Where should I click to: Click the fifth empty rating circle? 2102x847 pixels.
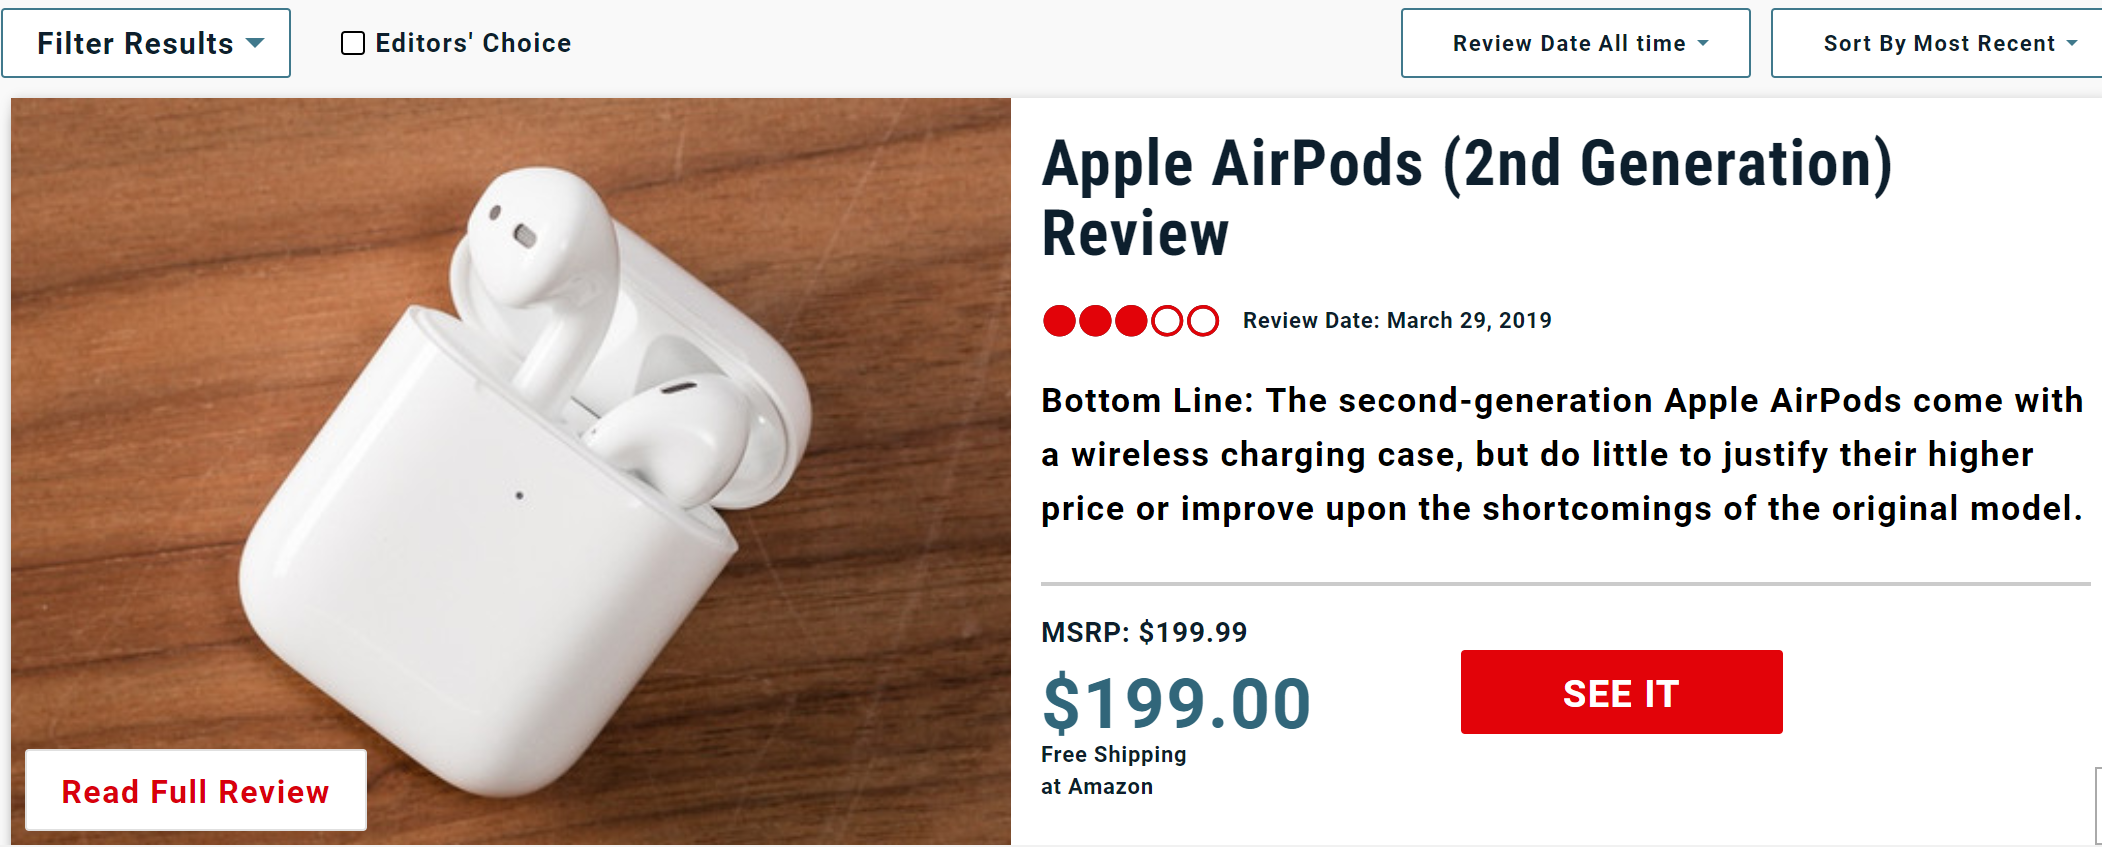(x=1203, y=321)
